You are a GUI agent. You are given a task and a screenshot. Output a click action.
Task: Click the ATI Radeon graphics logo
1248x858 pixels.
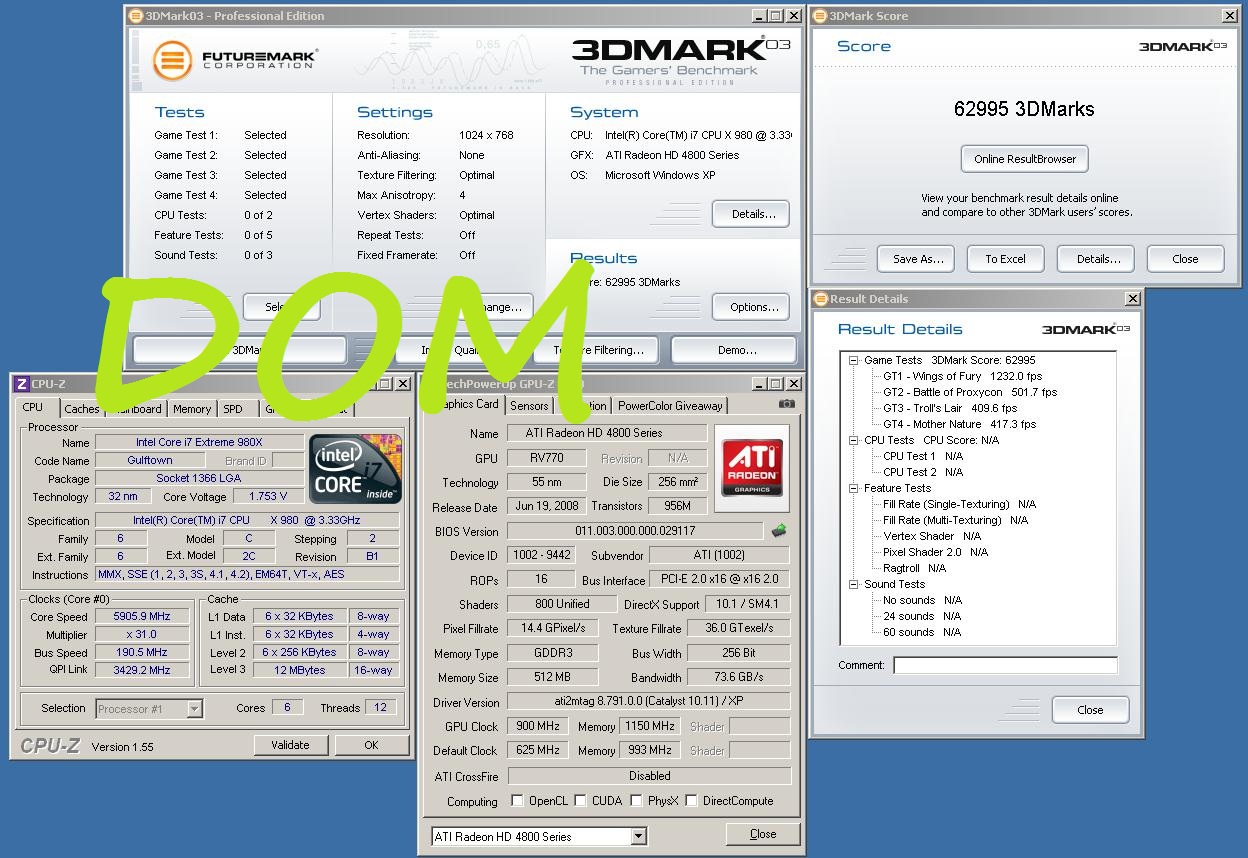[x=751, y=468]
